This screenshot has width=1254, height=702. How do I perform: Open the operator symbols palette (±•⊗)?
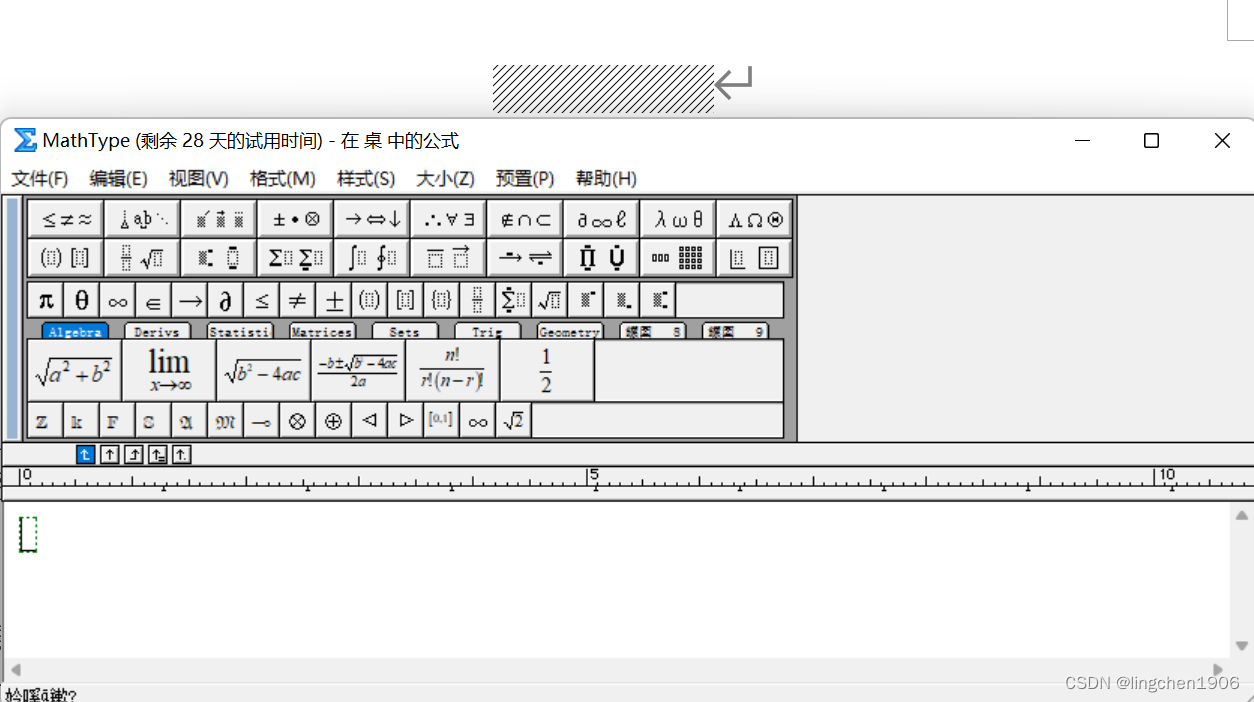point(296,219)
